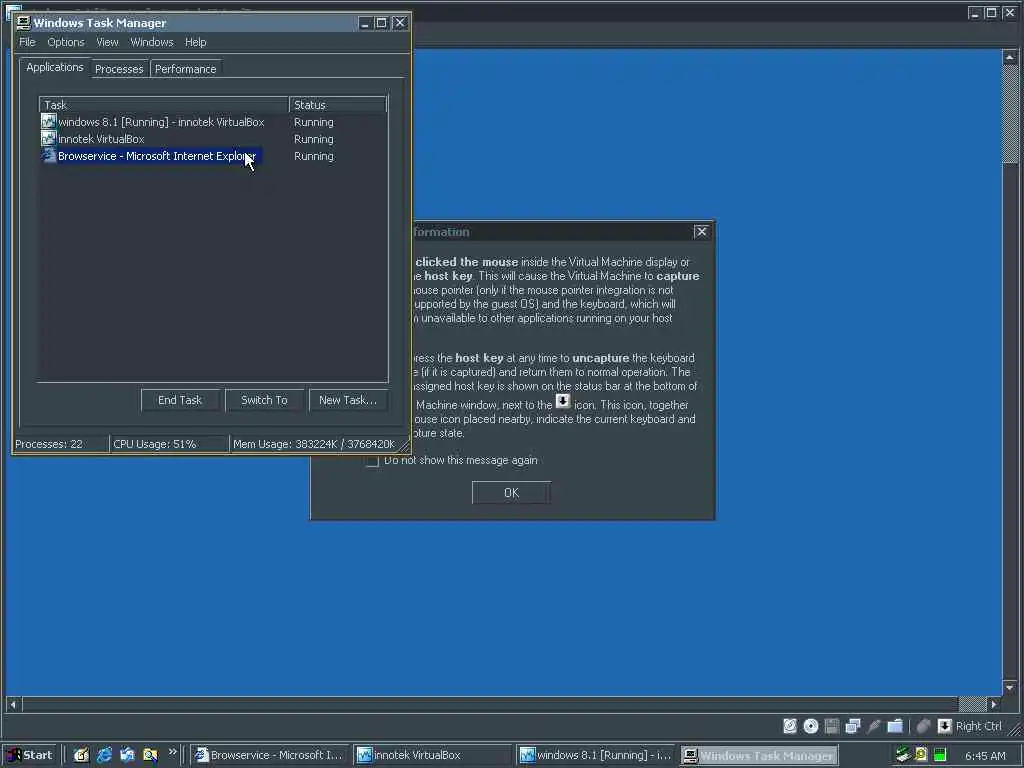Click the host key arrow indicator icon
This screenshot has width=1024, height=768.
point(944,726)
